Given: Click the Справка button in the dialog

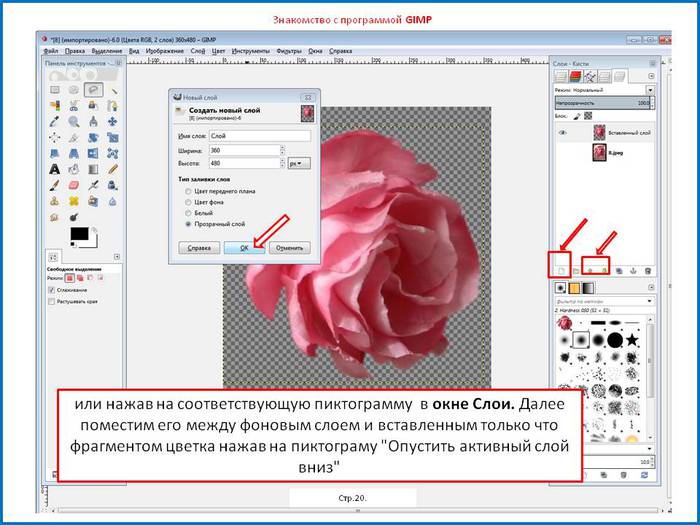Looking at the screenshot, I should (x=199, y=248).
